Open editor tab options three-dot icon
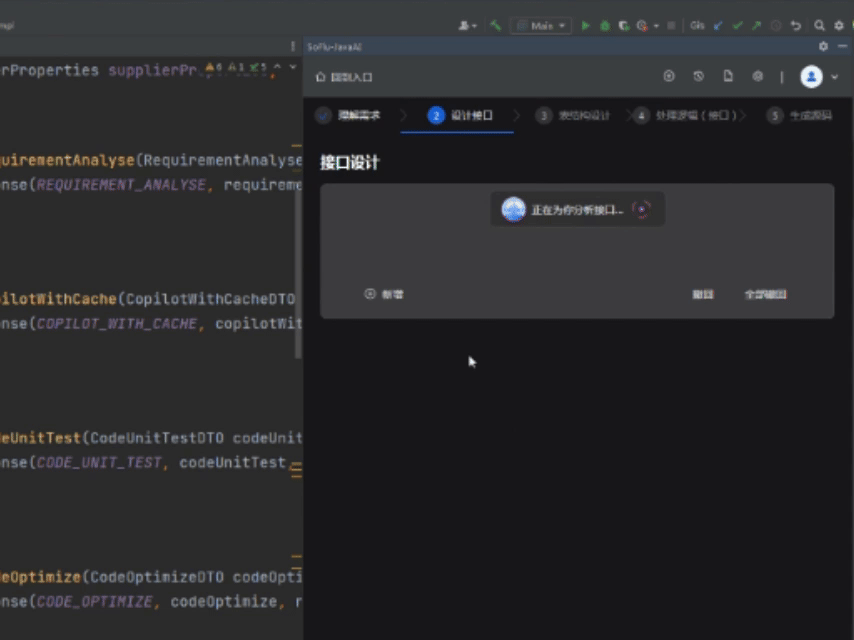This screenshot has width=854, height=640. coord(293,46)
